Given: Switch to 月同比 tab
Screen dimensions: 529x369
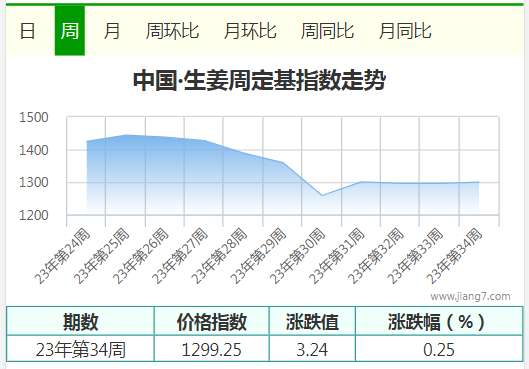Looking at the screenshot, I should click(x=405, y=31).
